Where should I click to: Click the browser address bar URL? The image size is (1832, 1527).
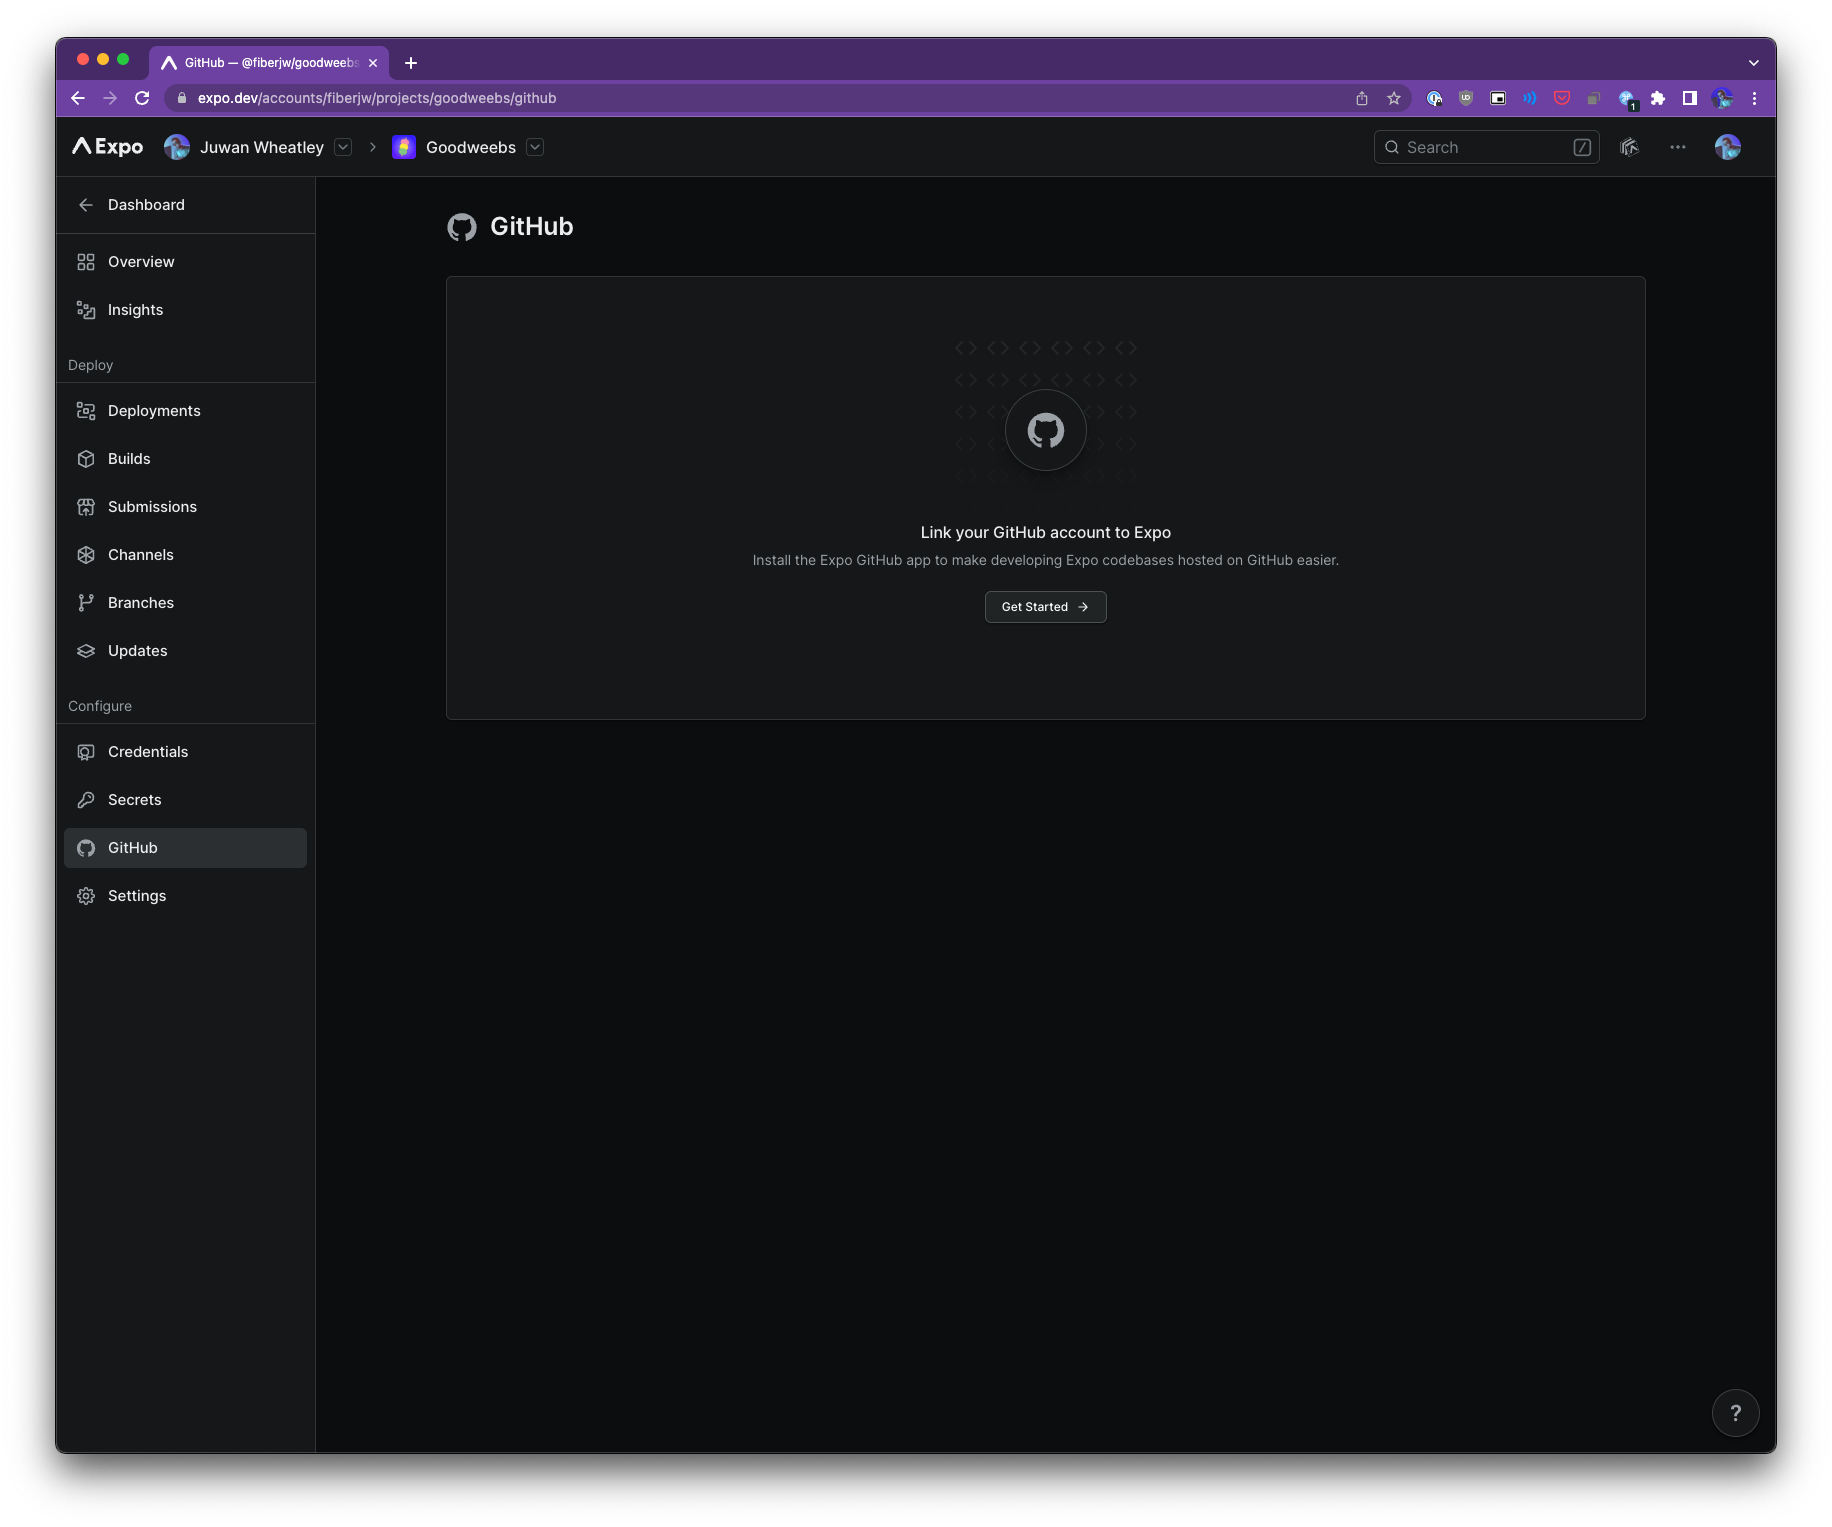tap(377, 98)
